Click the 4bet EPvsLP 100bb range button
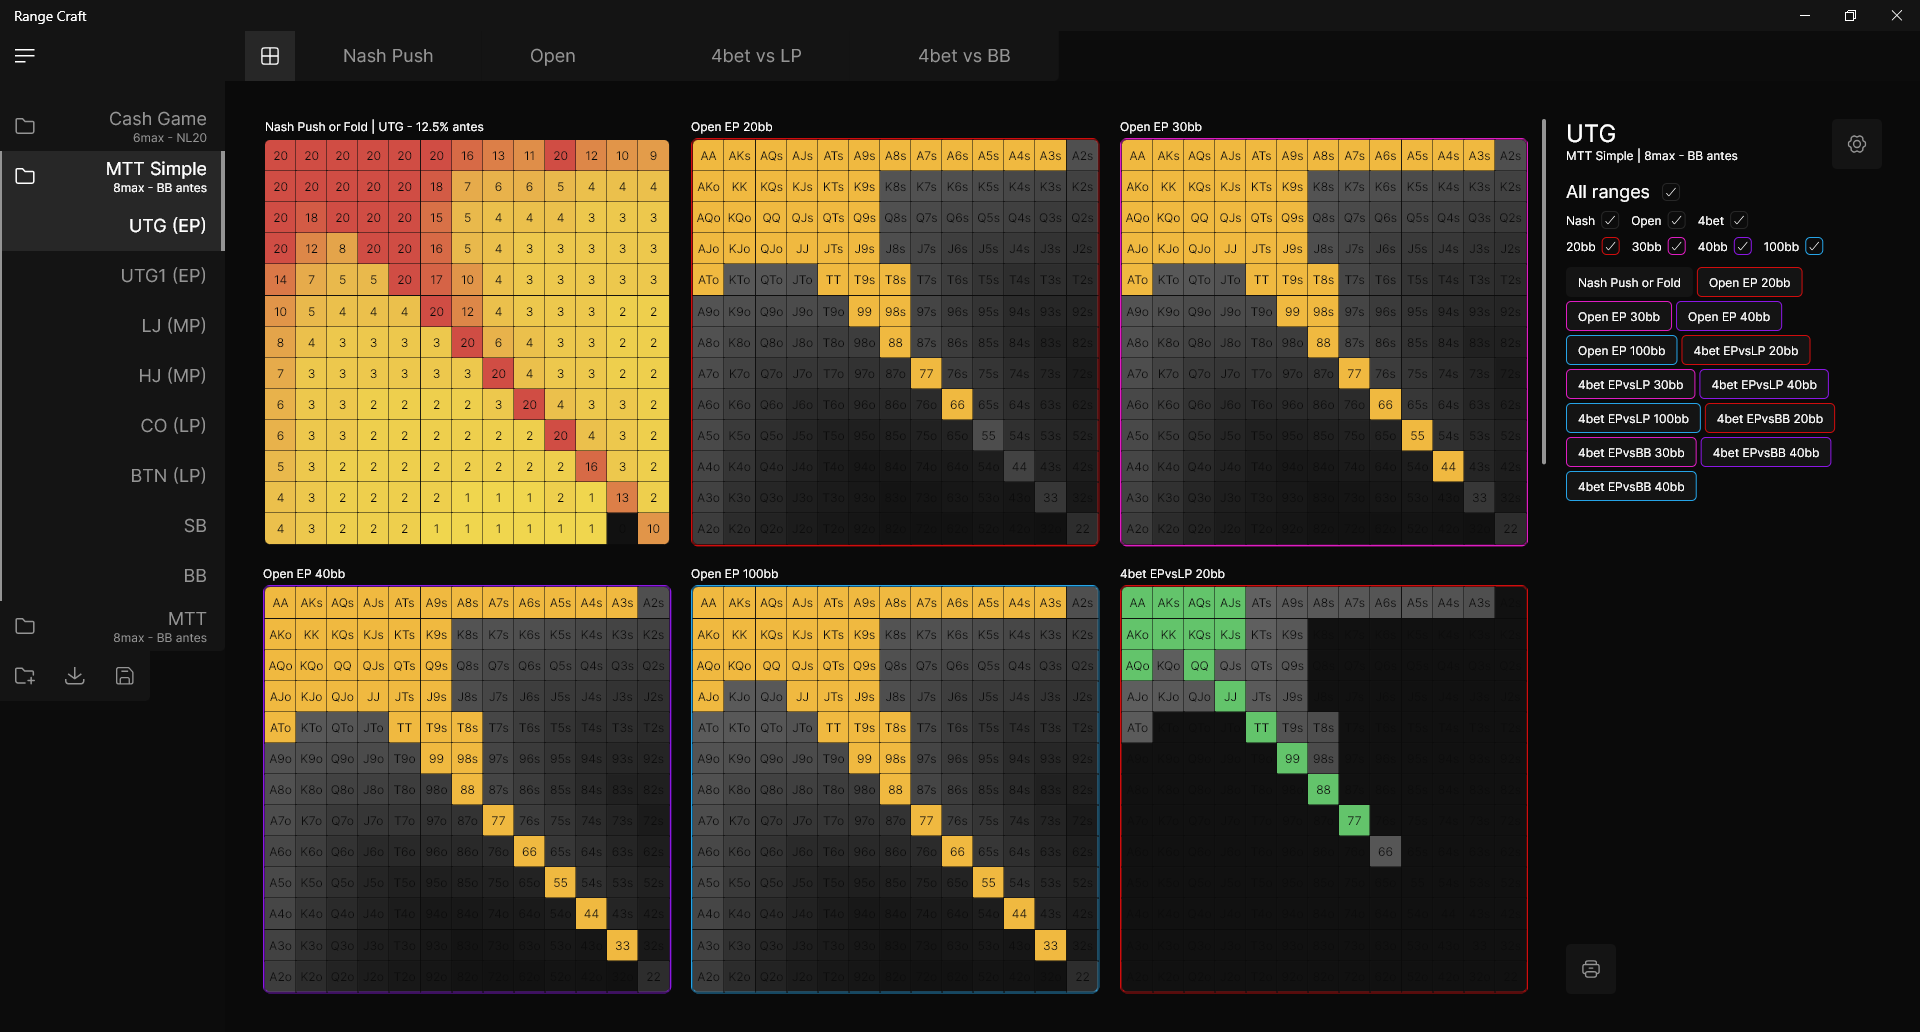 (x=1632, y=419)
